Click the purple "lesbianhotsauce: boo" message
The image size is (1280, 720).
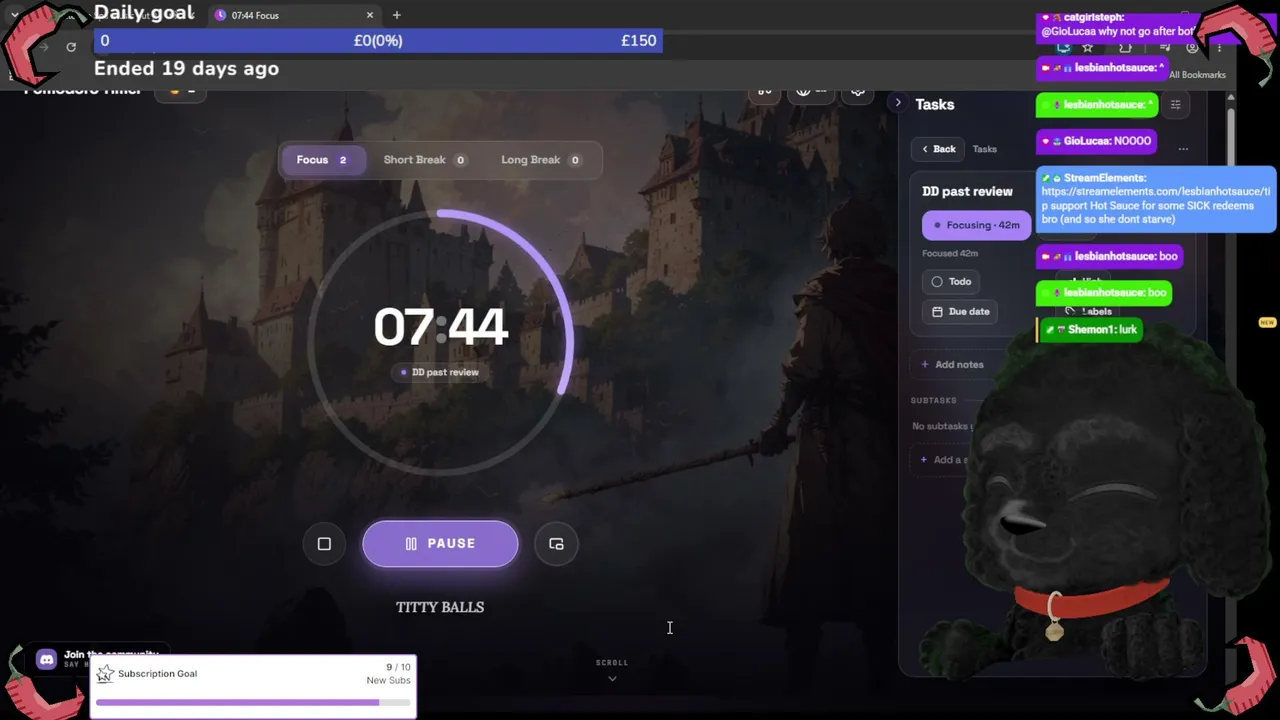coord(1110,257)
